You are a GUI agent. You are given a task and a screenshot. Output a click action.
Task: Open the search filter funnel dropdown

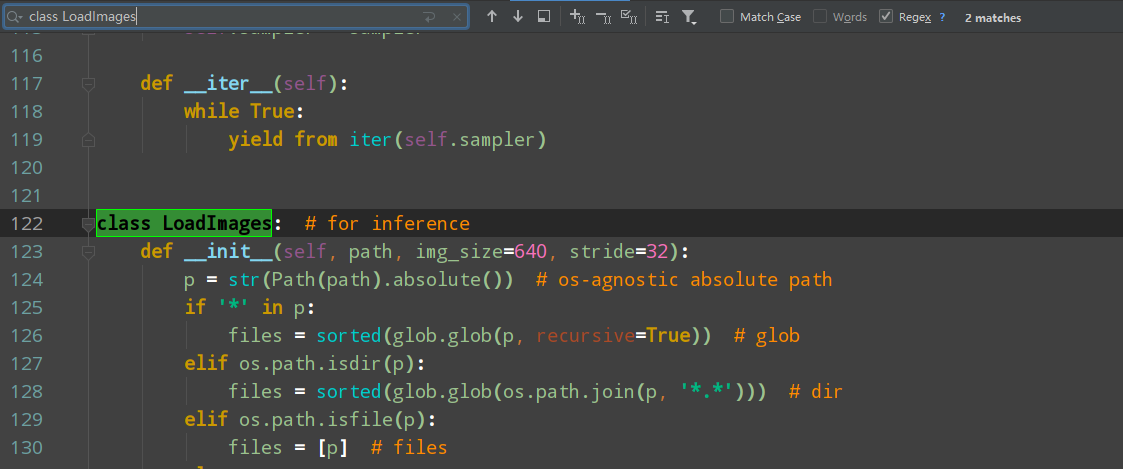coord(689,16)
